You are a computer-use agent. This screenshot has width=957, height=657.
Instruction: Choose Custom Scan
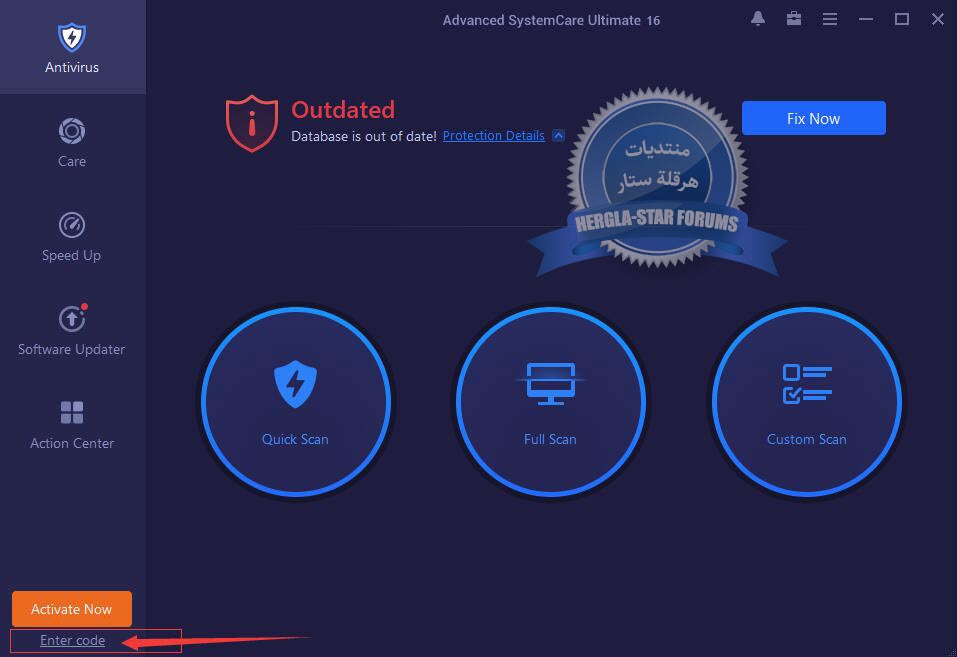tap(806, 402)
